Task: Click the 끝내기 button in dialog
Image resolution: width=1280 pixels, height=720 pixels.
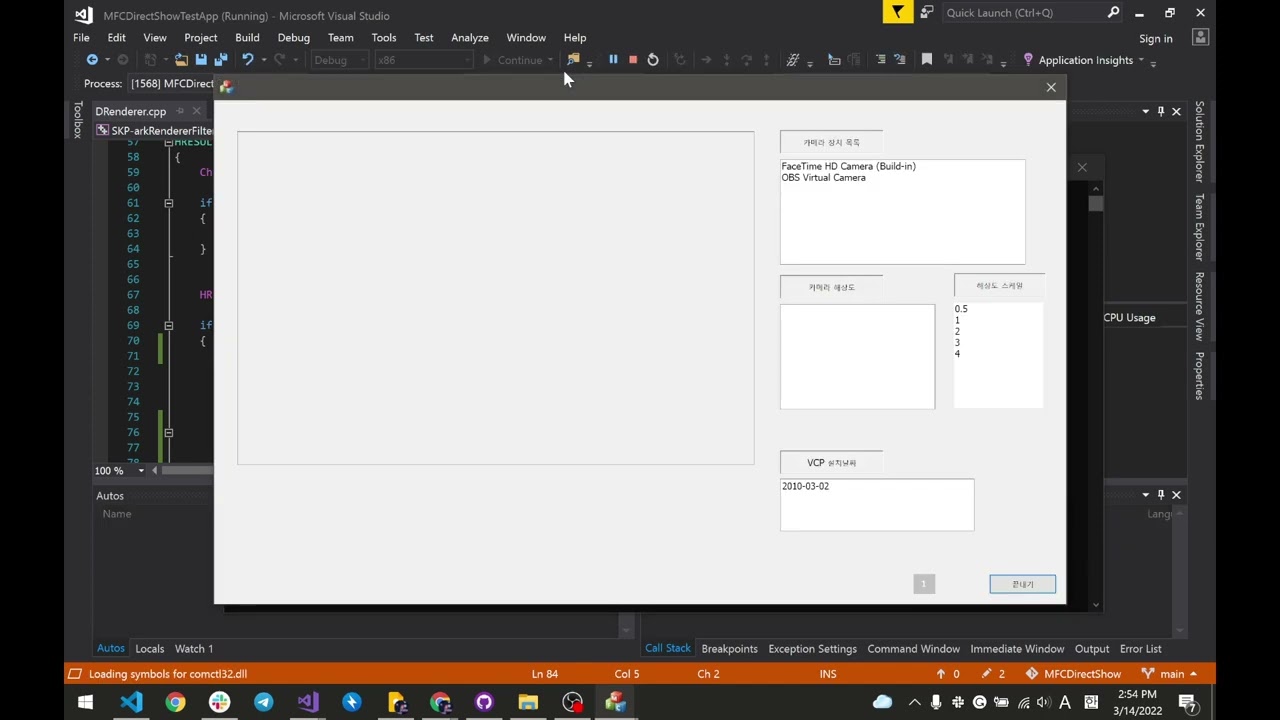Action: [1022, 584]
